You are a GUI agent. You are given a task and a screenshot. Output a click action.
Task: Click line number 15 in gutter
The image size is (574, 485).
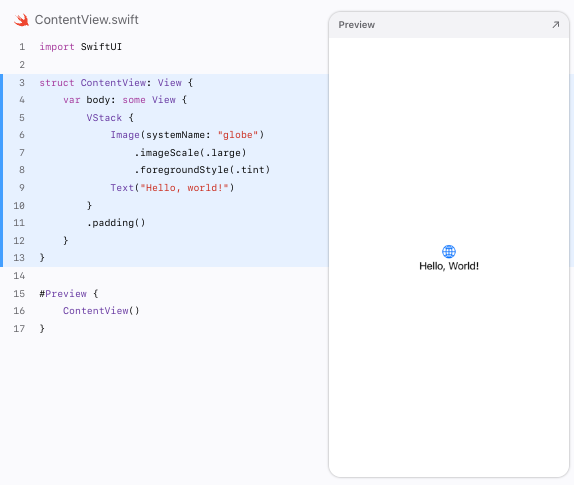(x=19, y=294)
